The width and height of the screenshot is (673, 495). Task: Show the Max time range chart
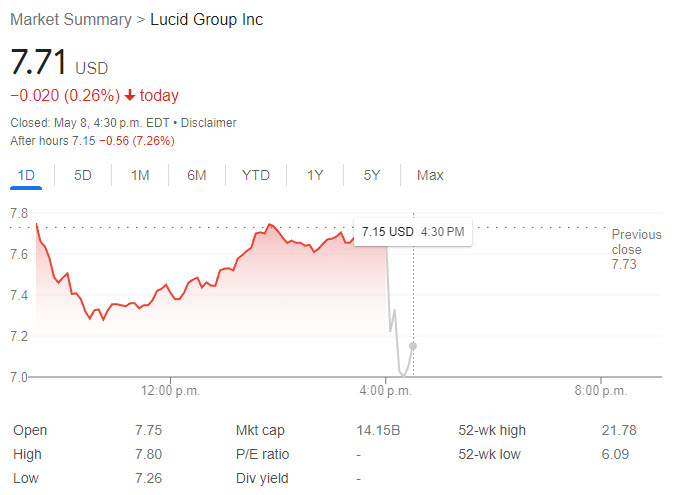coord(430,175)
